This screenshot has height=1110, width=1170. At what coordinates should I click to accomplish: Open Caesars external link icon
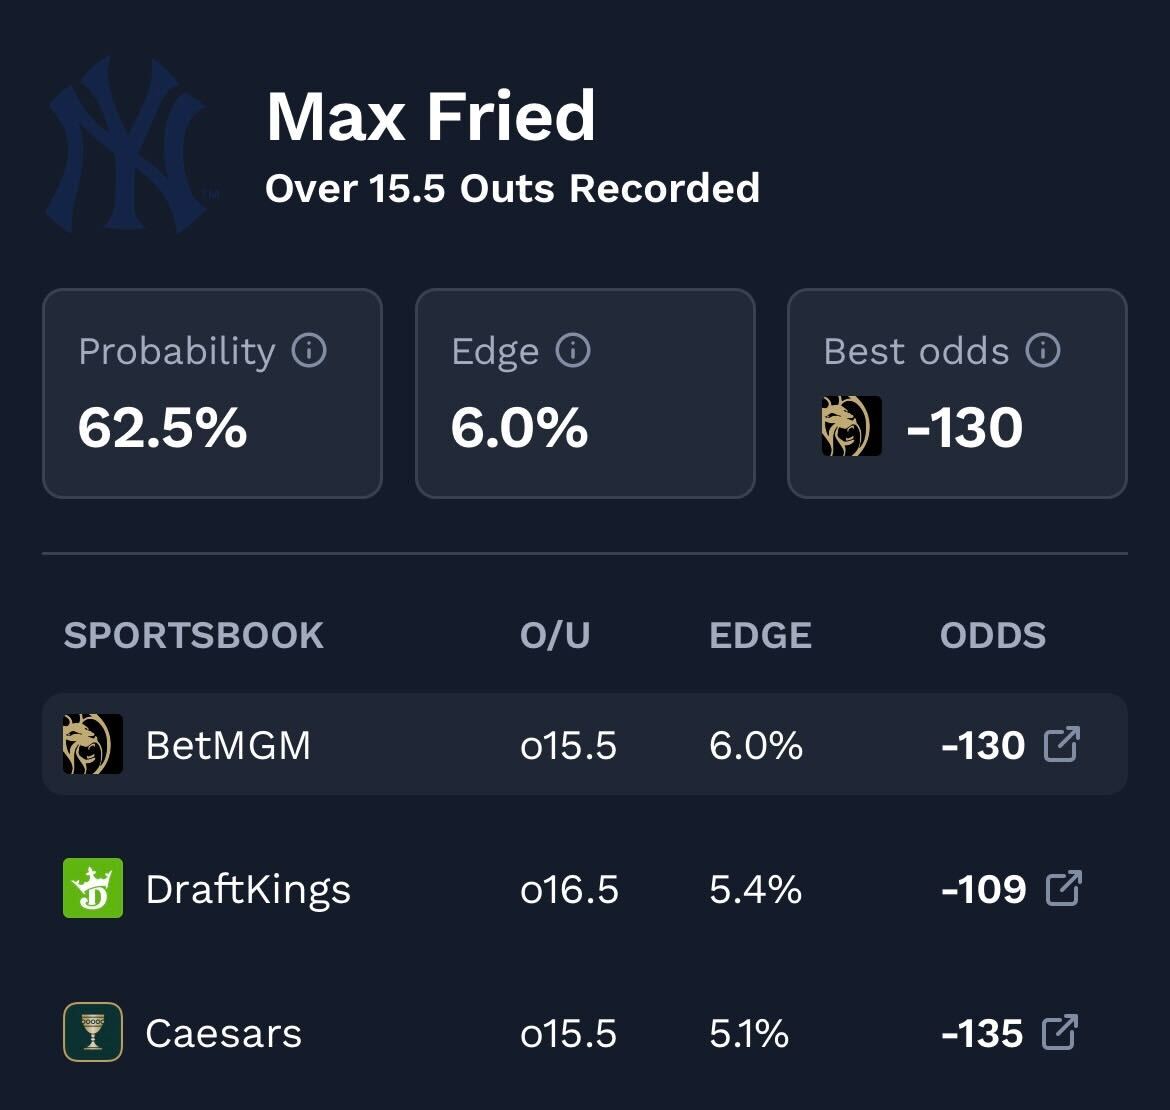click(1060, 1033)
